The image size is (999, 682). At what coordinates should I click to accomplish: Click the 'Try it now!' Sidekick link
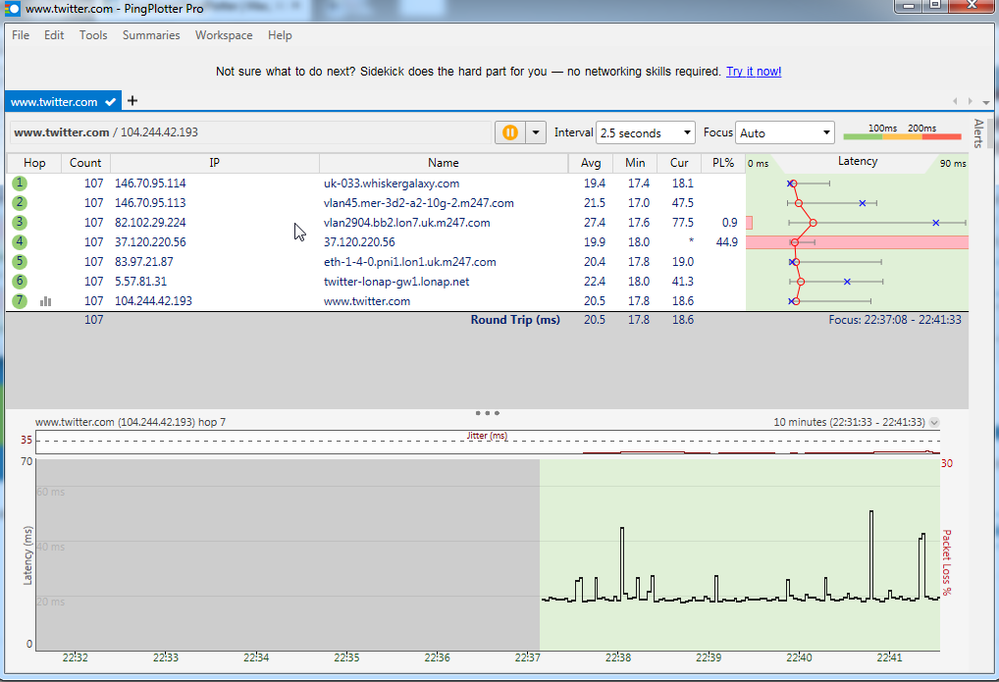point(753,72)
